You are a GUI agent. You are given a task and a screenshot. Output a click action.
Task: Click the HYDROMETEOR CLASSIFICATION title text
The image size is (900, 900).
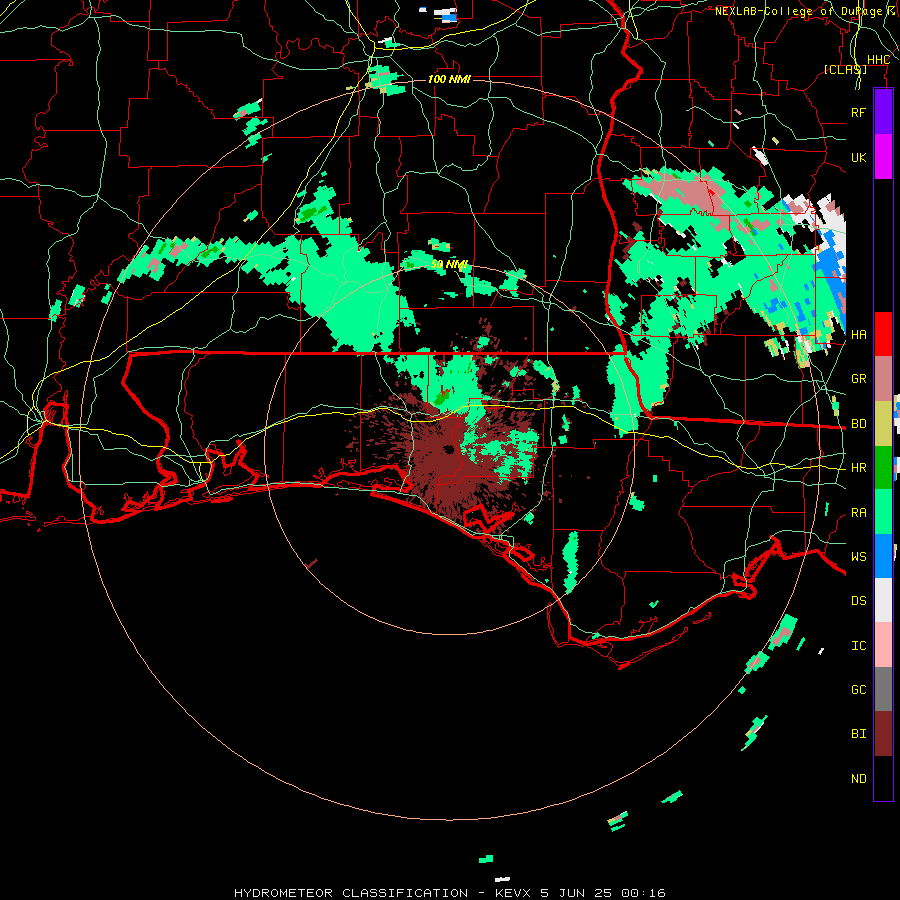[351, 893]
